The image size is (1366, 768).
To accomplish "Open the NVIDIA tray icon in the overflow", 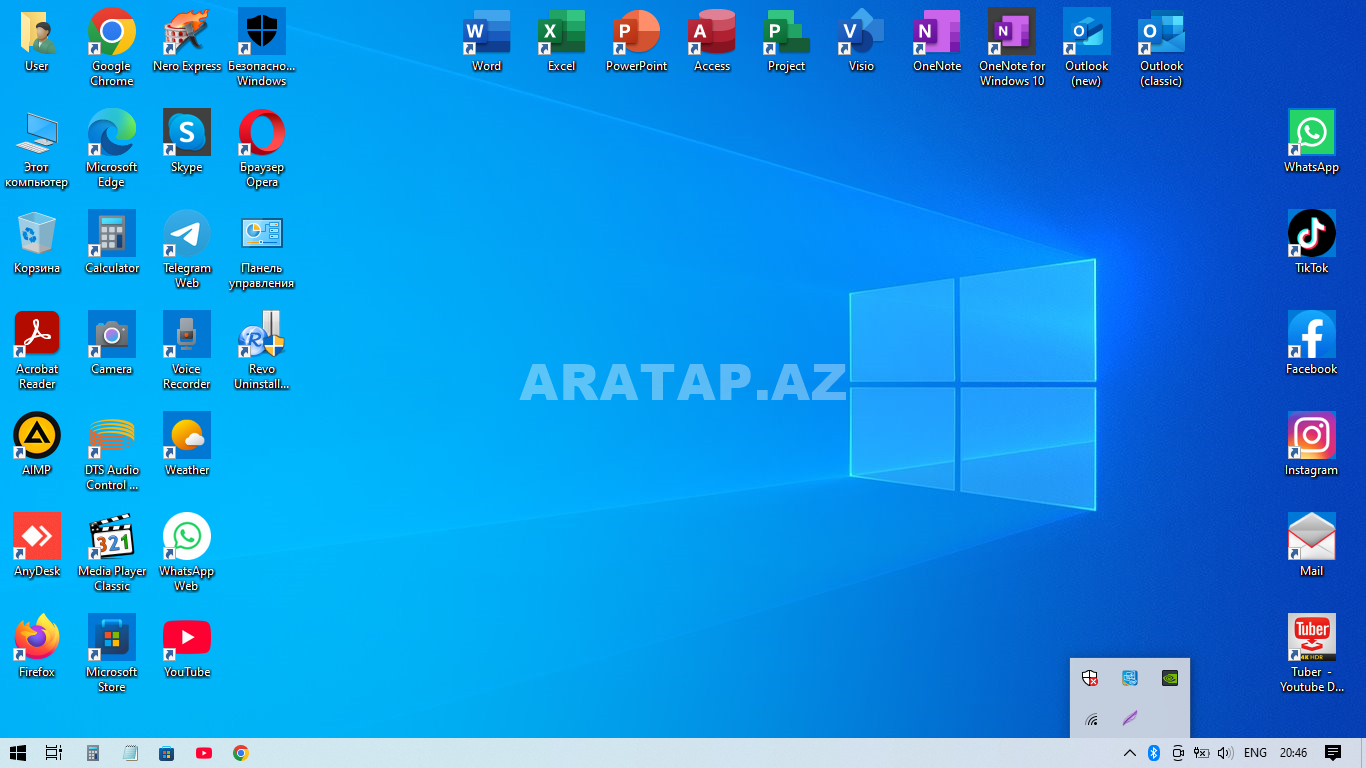I will click(x=1169, y=678).
